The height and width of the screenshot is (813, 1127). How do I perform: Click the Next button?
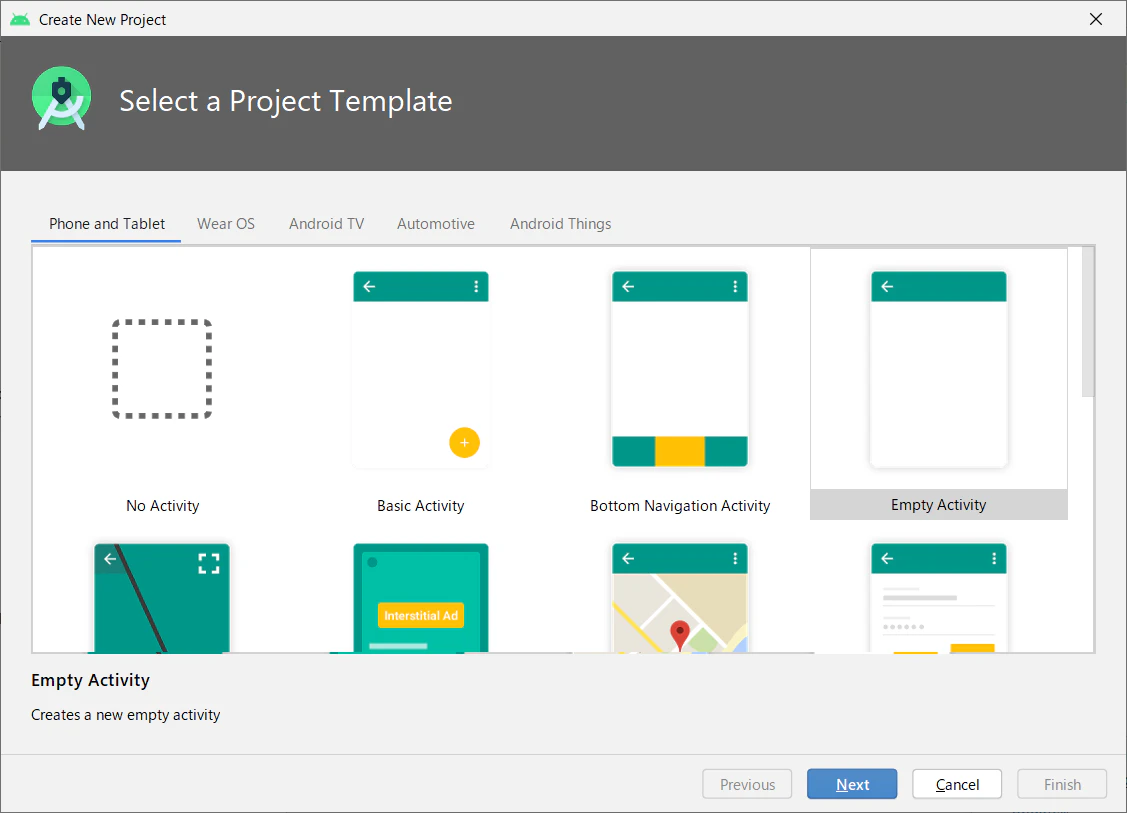tap(852, 784)
